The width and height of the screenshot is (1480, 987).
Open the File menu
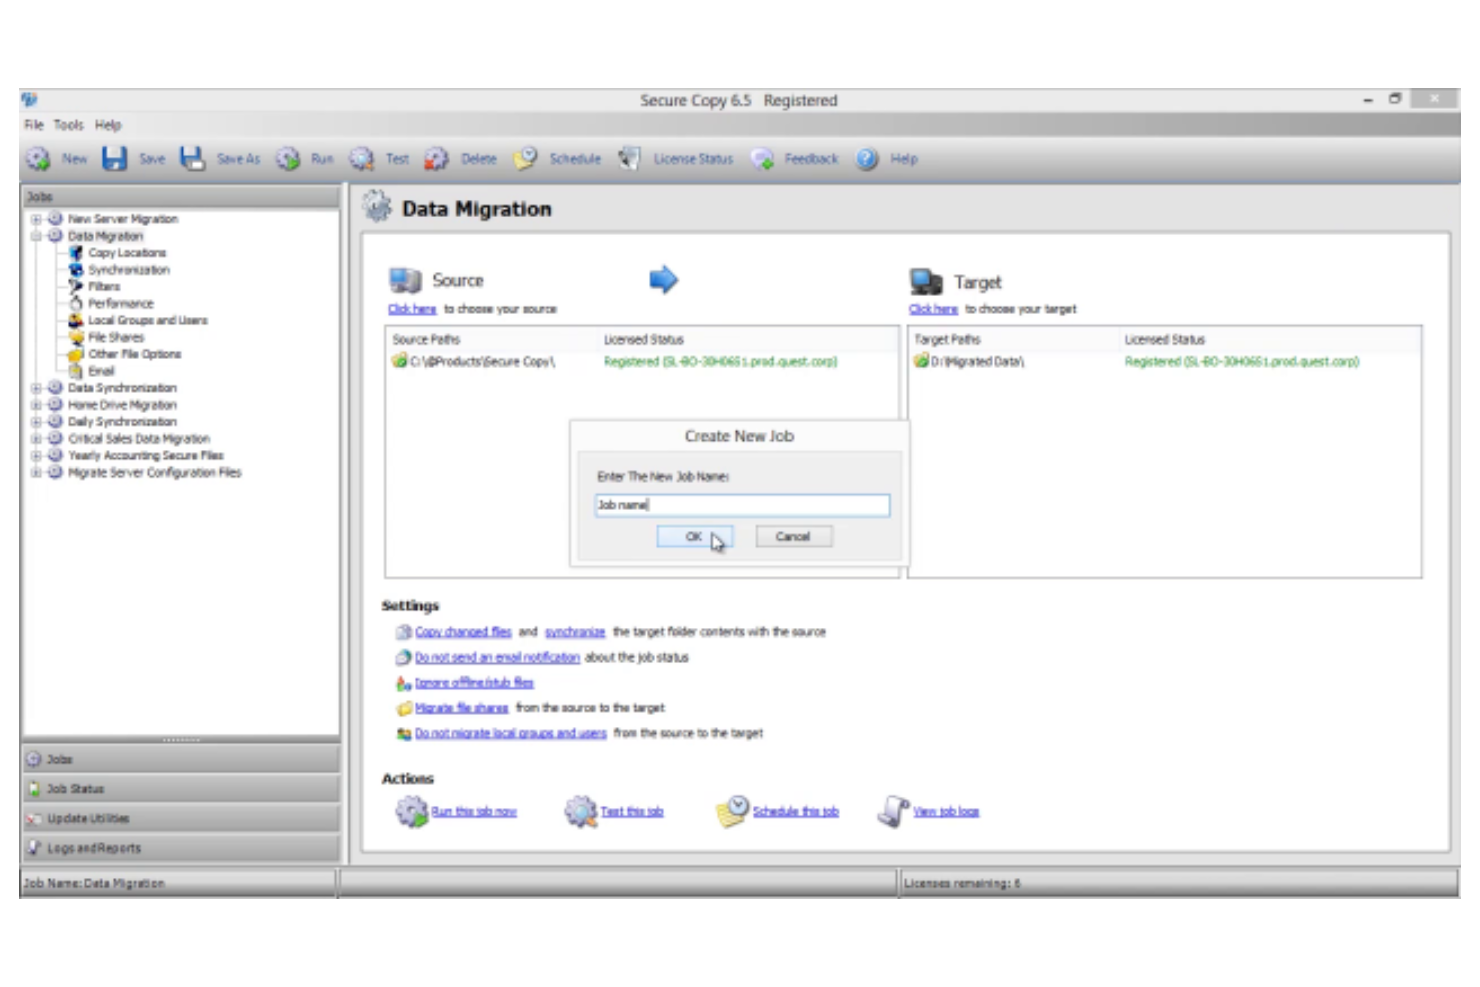(x=34, y=125)
